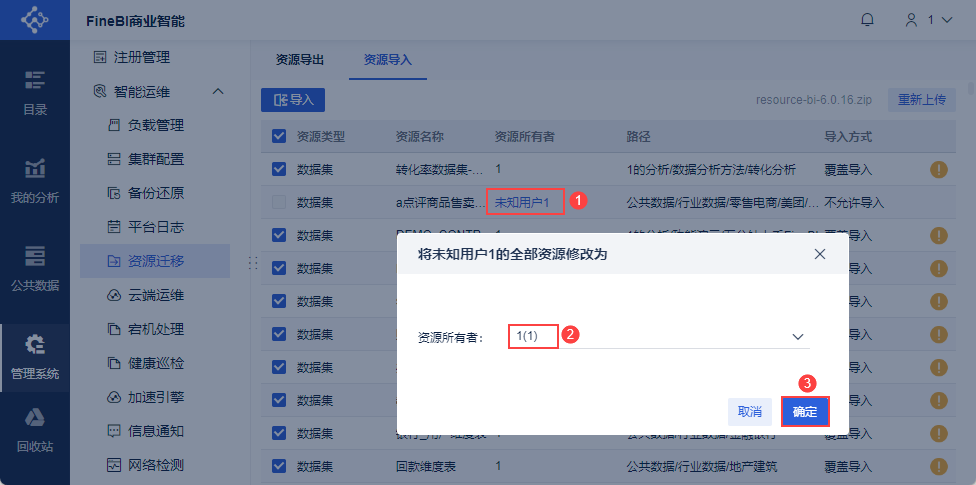Viewport: 976px width, 485px height.
Task: Toggle the select-all checkbox in table header
Action: [279, 136]
